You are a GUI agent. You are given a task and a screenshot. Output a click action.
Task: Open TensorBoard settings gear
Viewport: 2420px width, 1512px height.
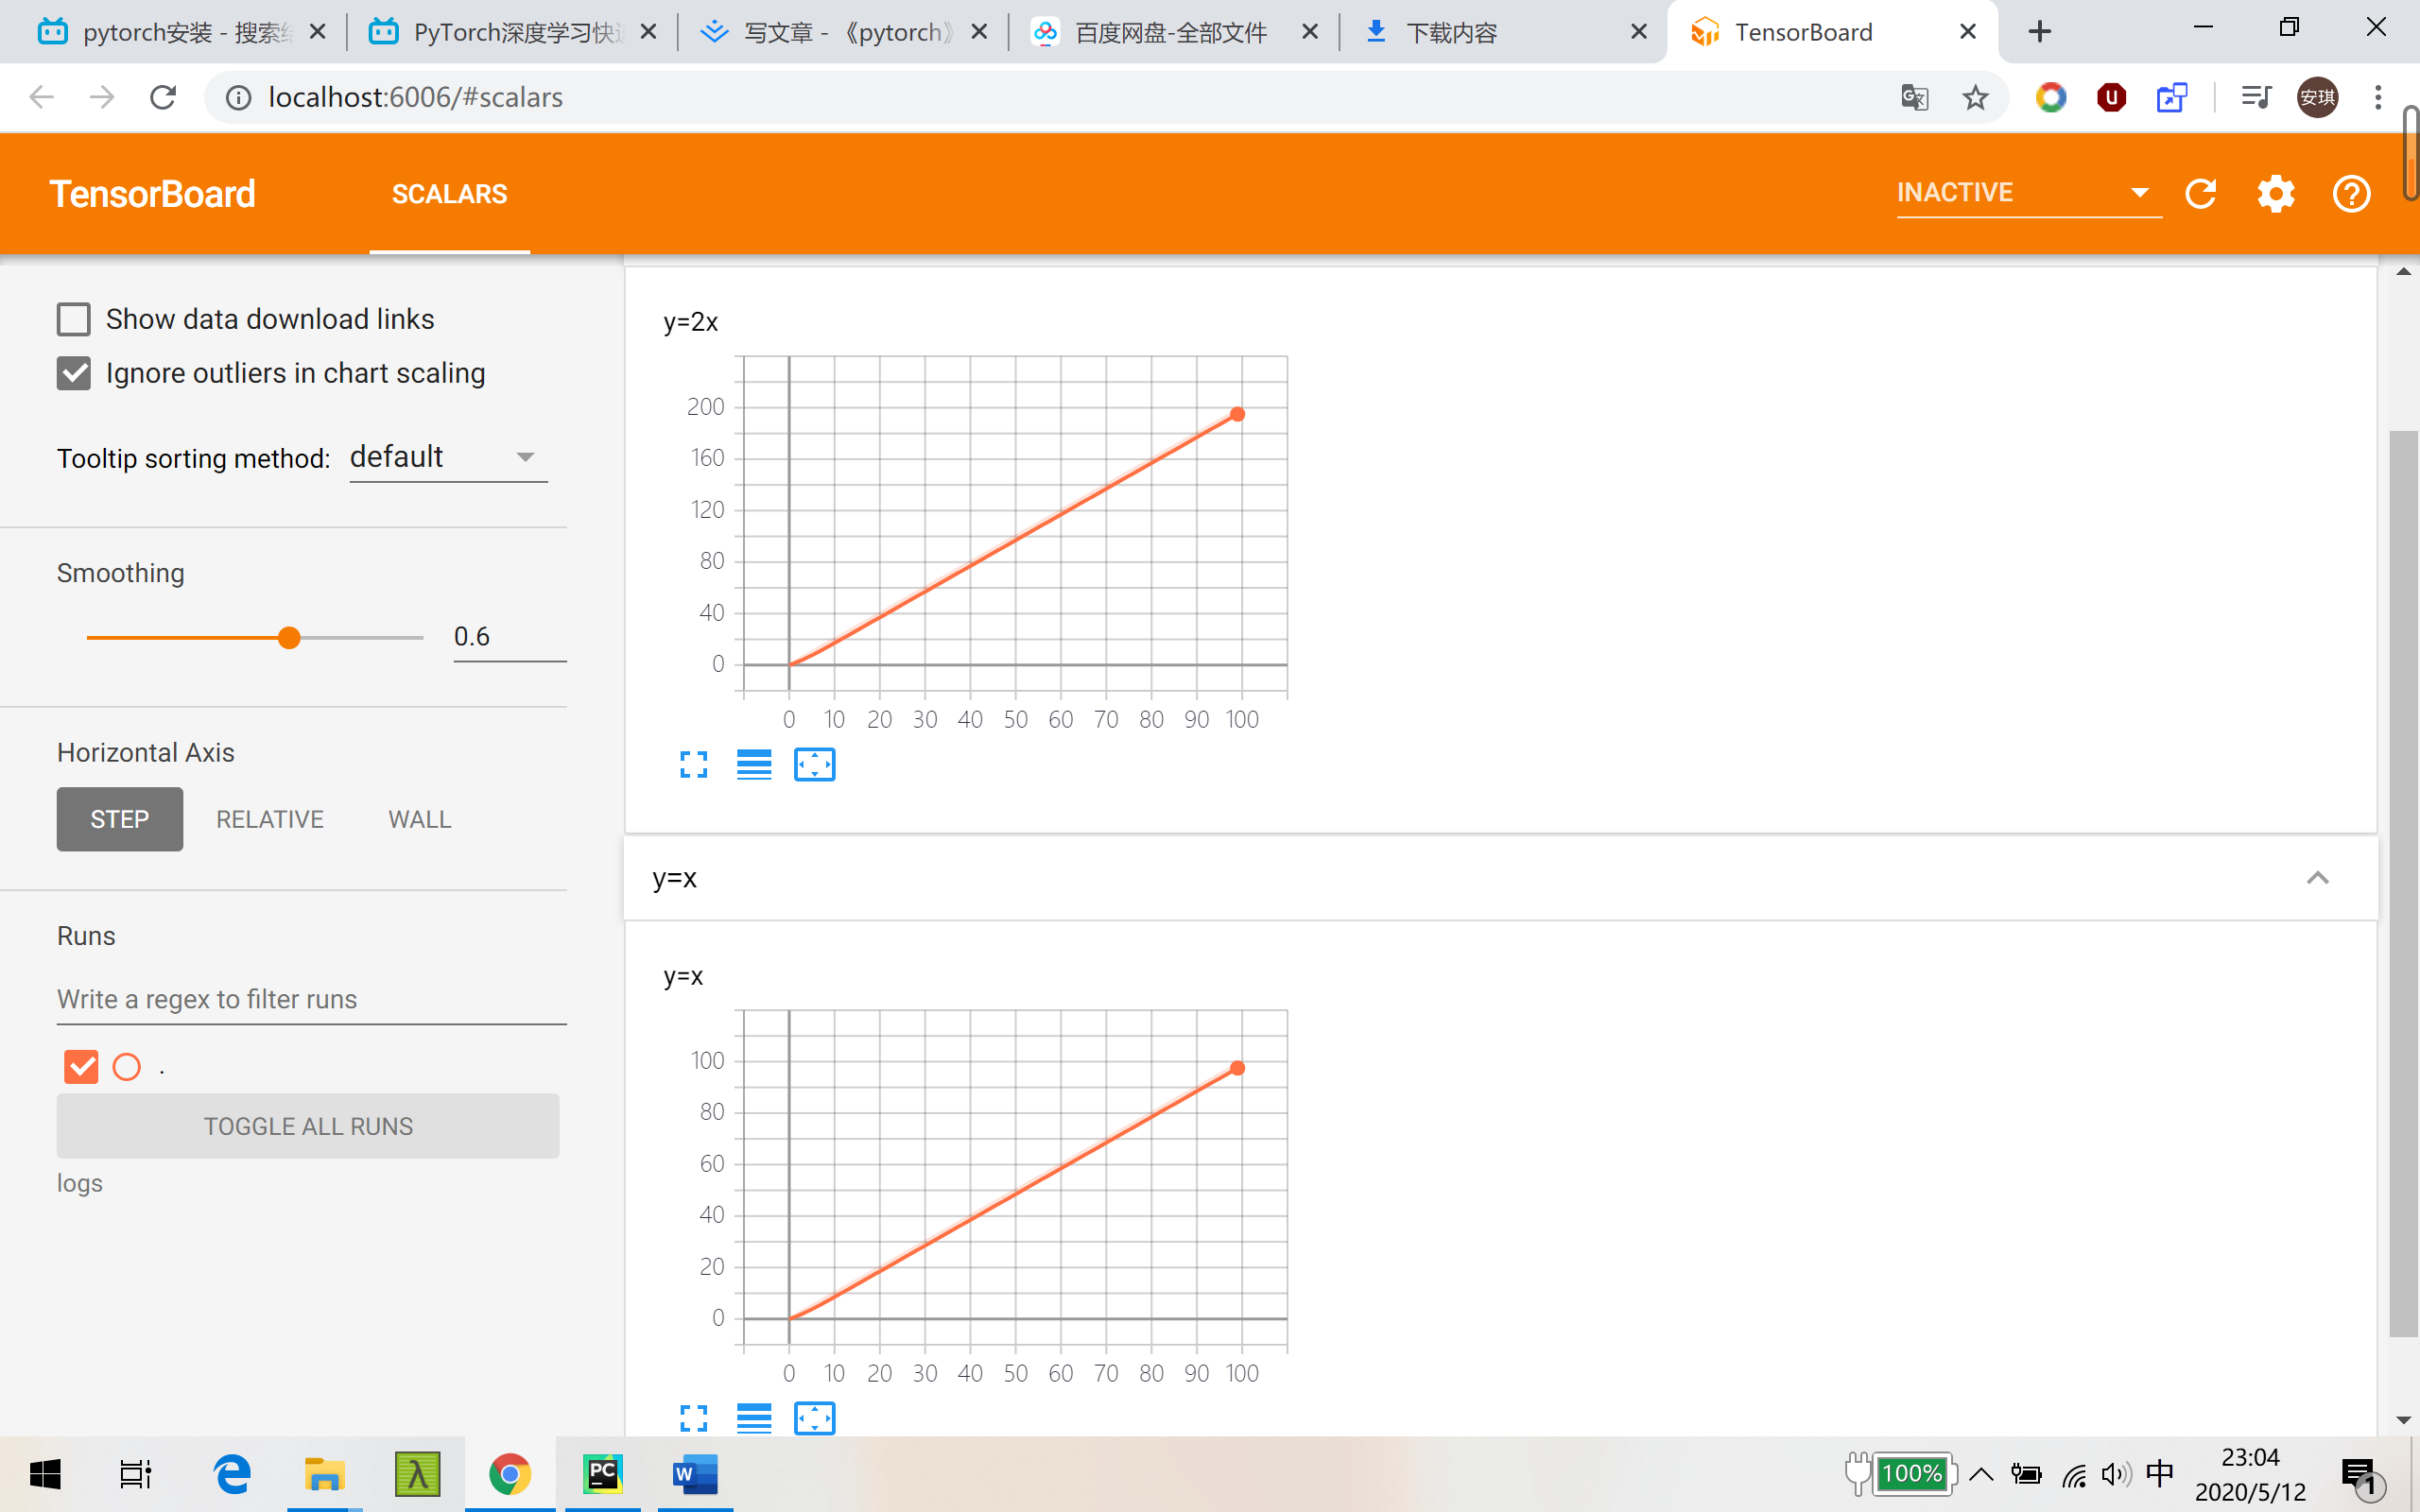2275,193
